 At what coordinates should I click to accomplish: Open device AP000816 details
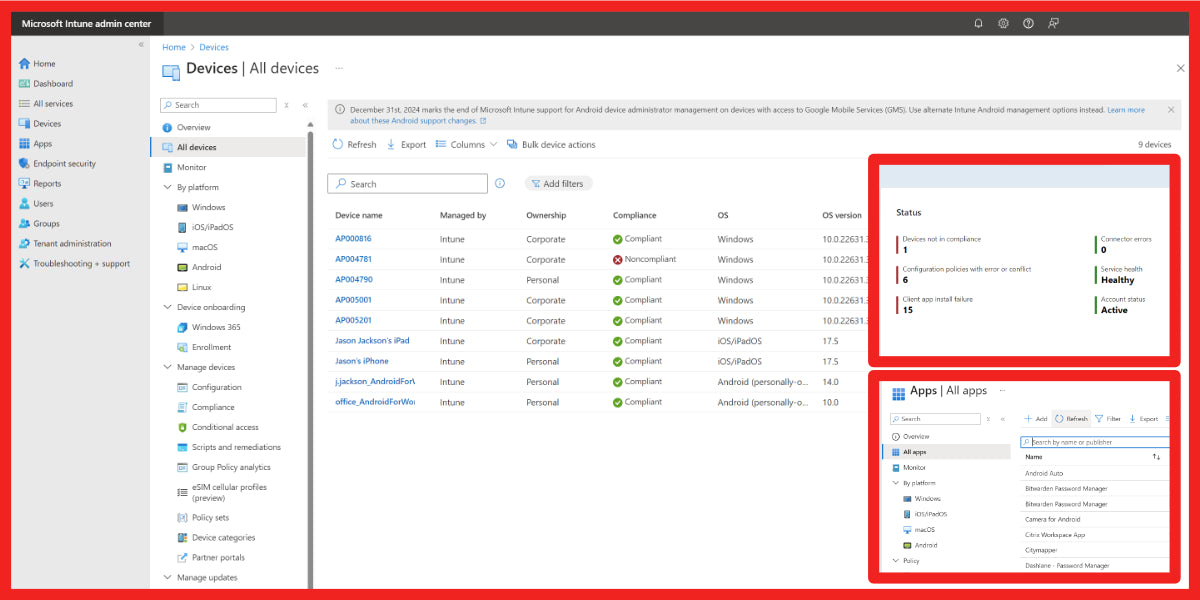point(353,239)
